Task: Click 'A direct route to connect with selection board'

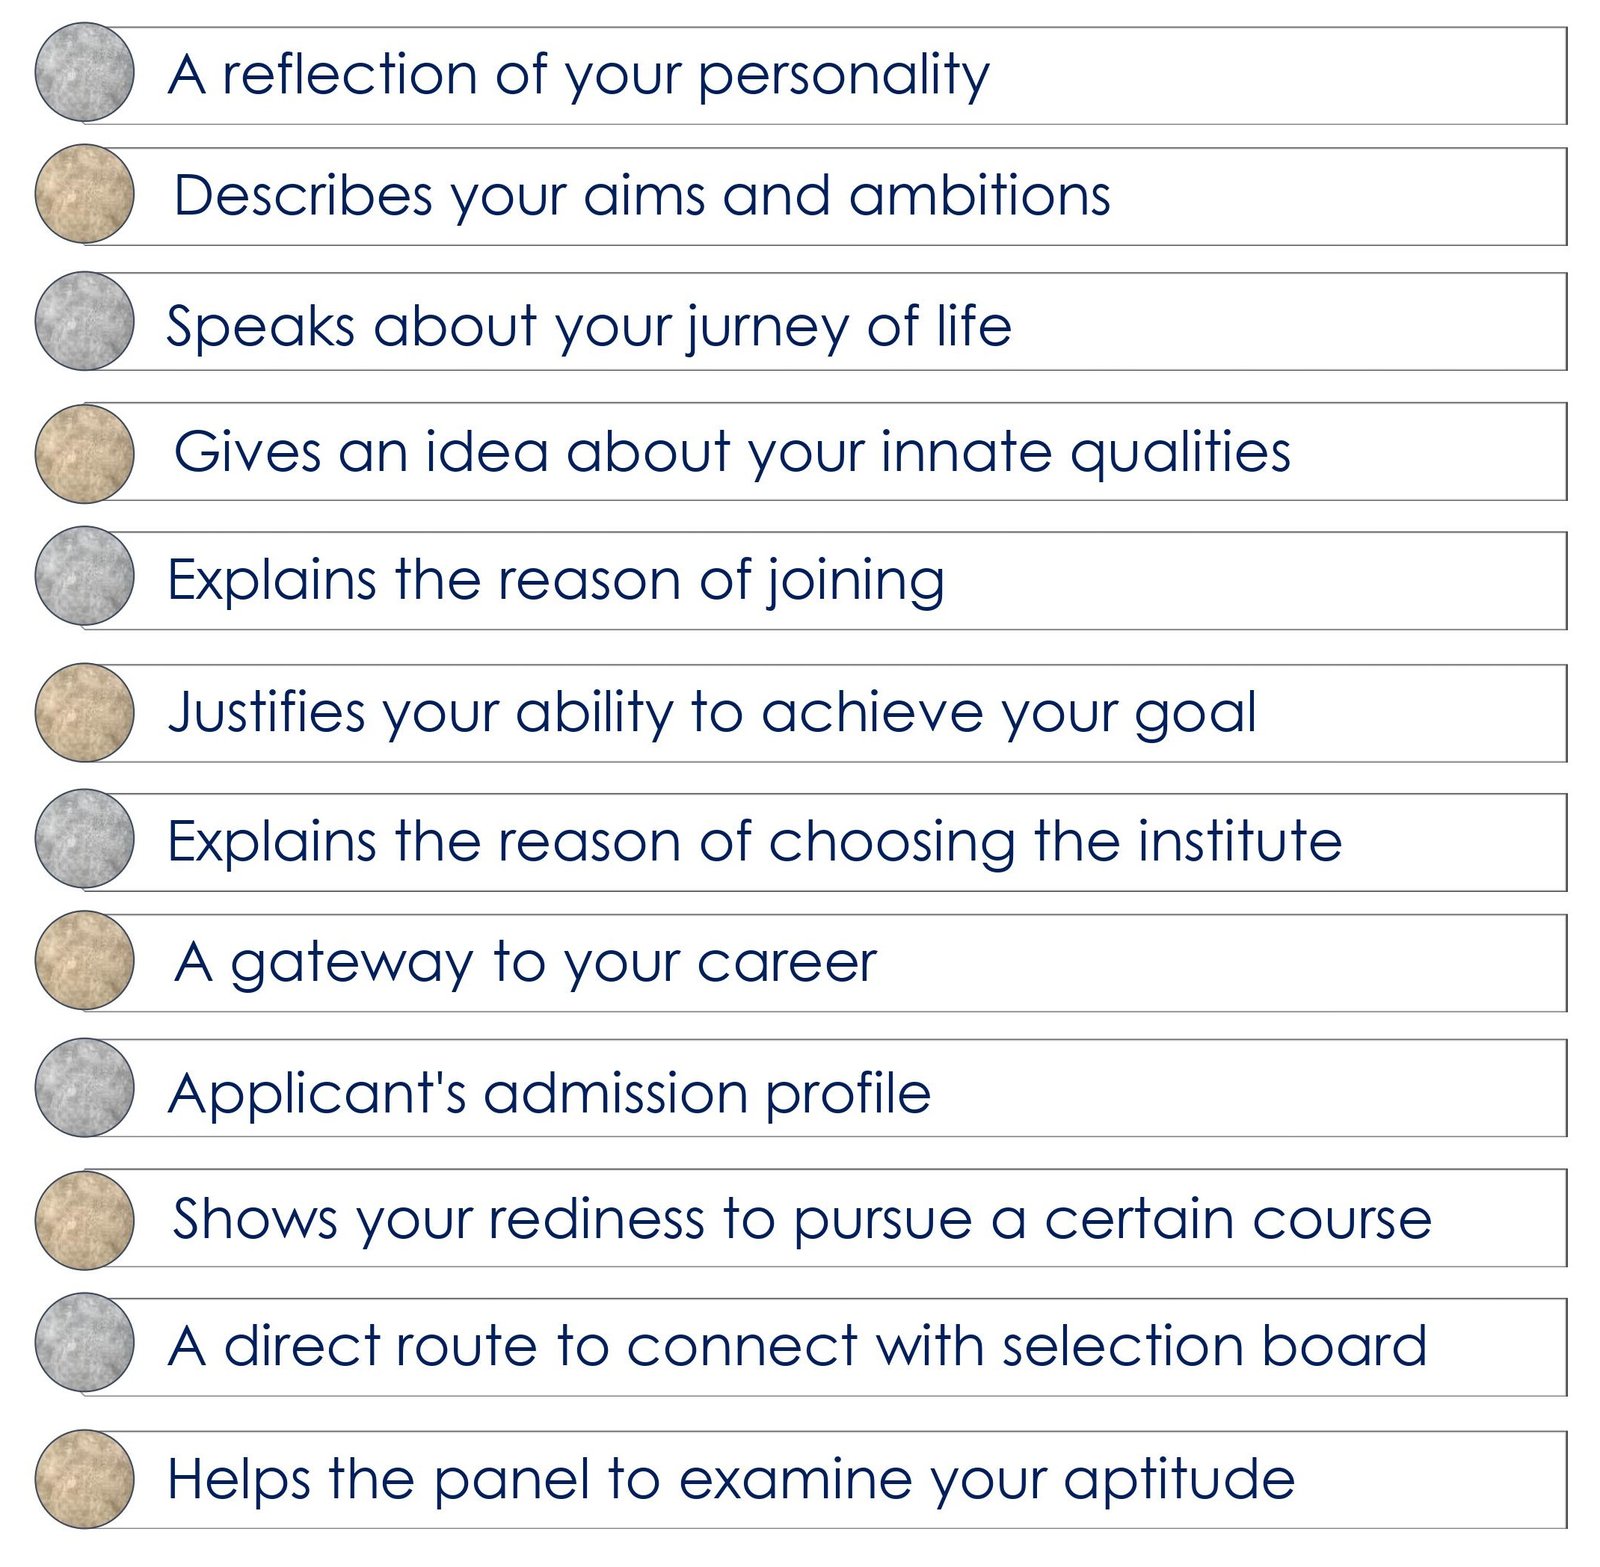Action: click(x=797, y=1346)
